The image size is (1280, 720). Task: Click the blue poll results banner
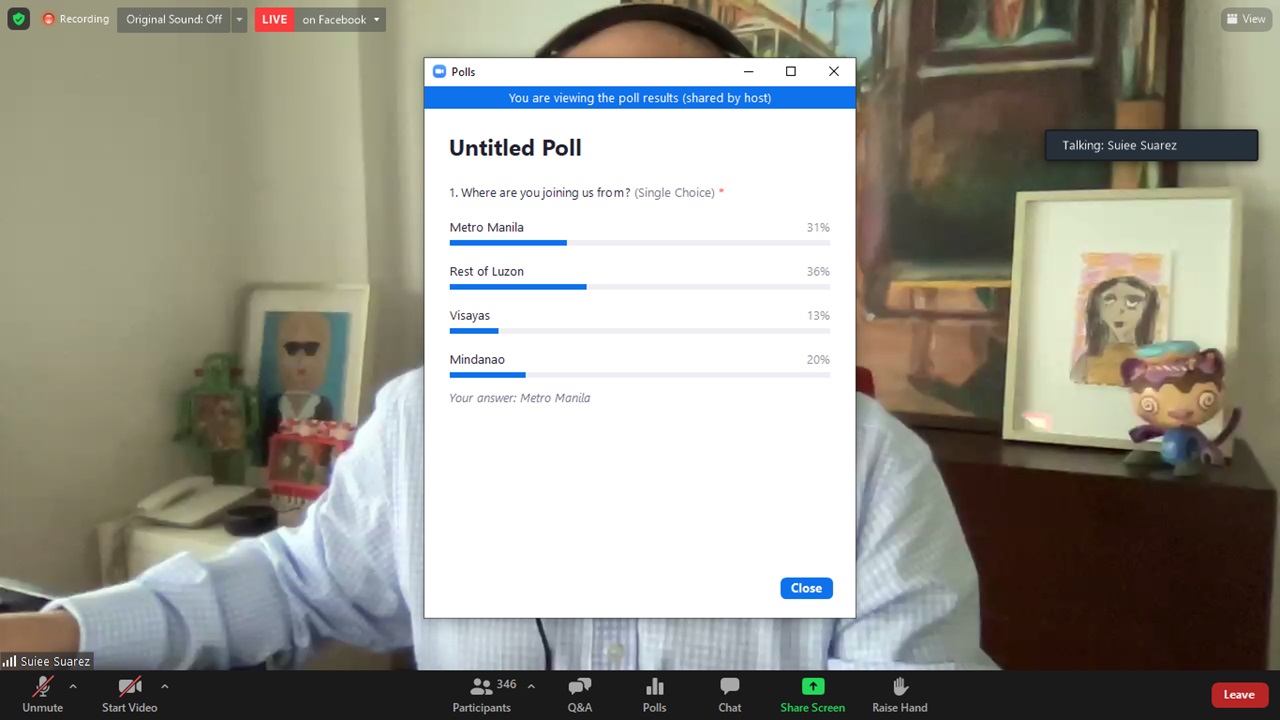640,98
